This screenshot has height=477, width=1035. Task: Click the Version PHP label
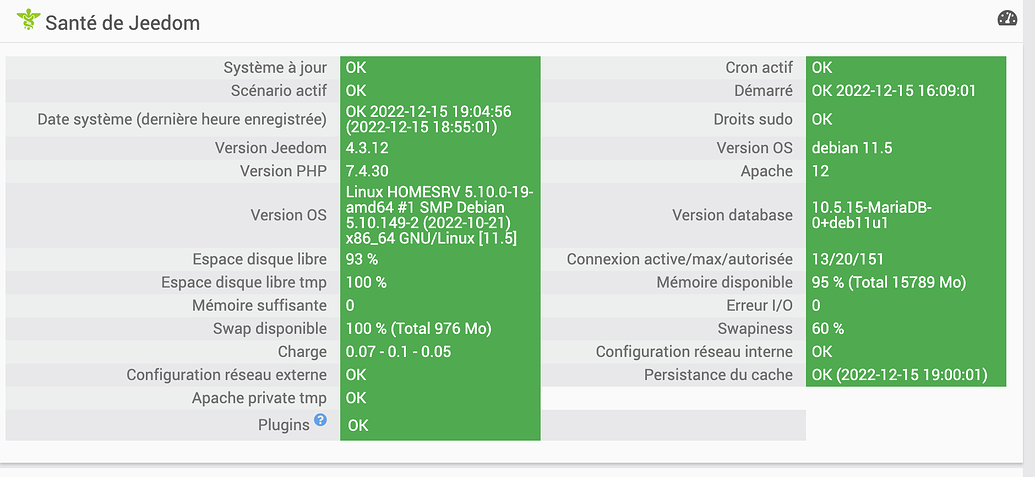(283, 171)
